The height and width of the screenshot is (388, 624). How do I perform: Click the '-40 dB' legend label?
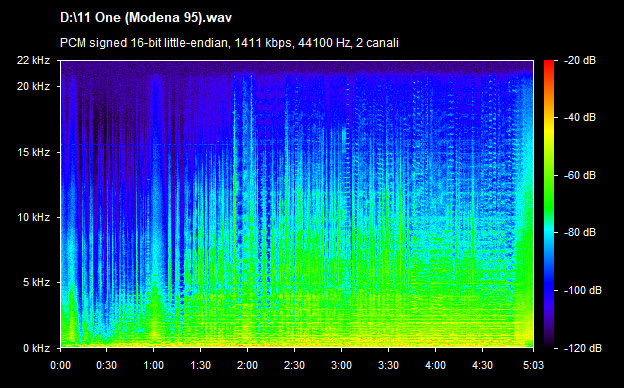[x=580, y=117]
